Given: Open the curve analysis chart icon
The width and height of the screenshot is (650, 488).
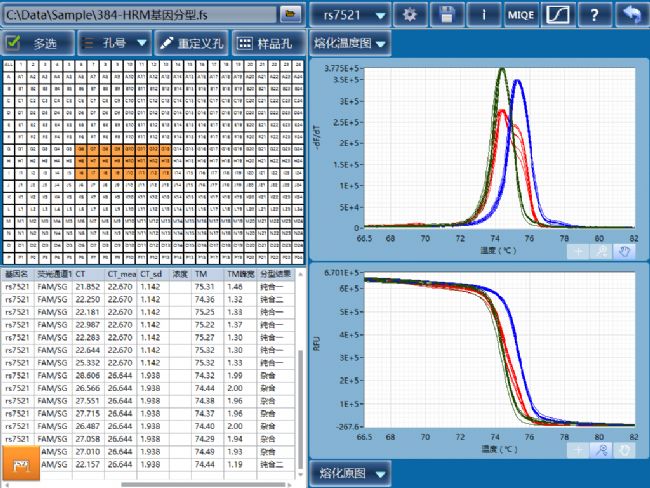Looking at the screenshot, I should [x=558, y=15].
